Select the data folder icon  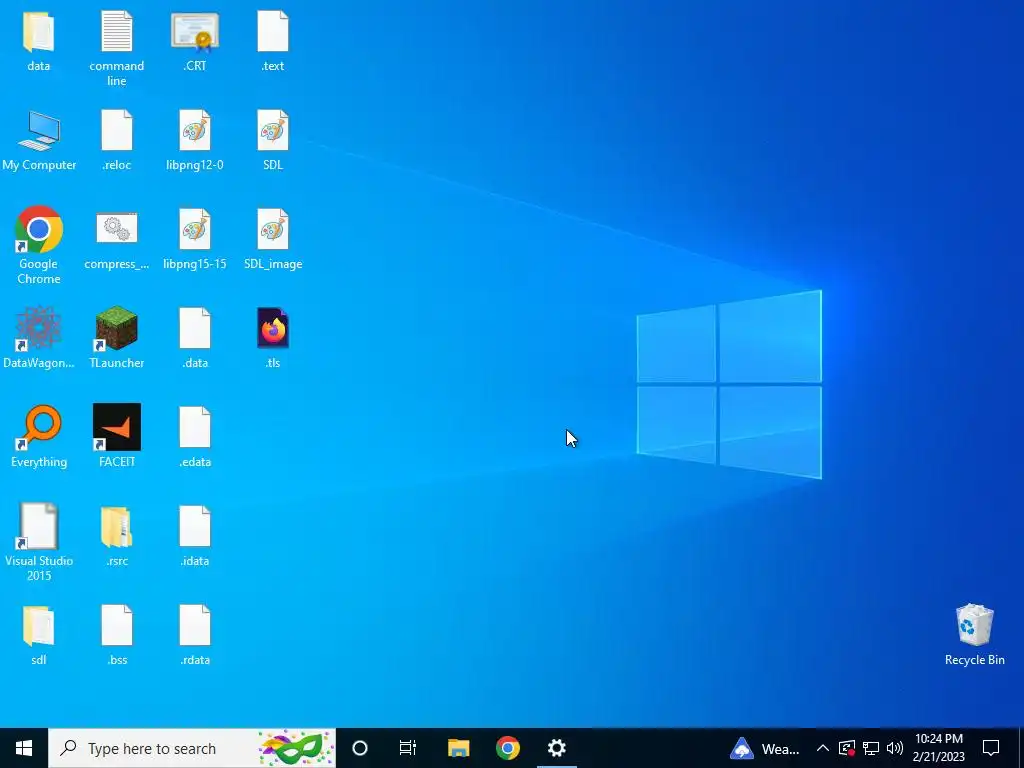[x=39, y=31]
